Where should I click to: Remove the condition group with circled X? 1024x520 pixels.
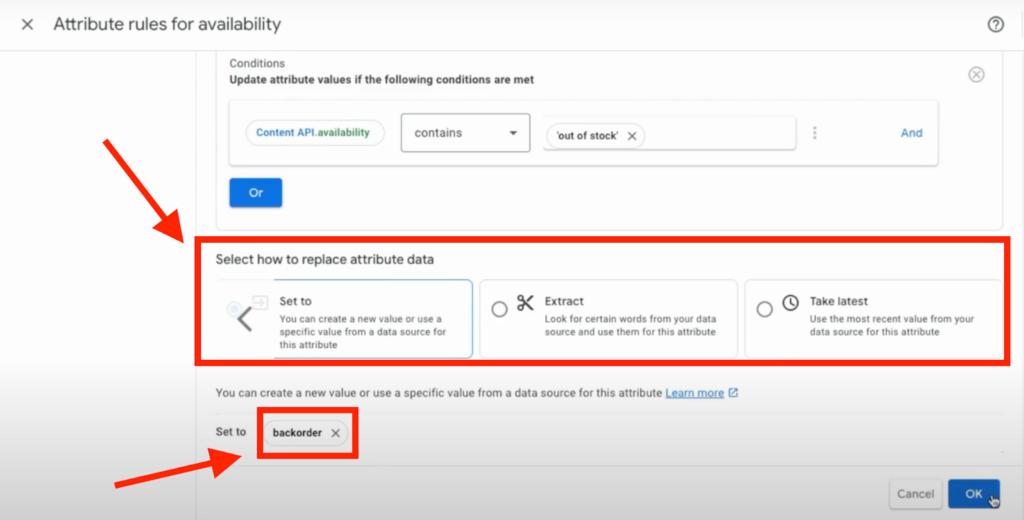[x=976, y=74]
